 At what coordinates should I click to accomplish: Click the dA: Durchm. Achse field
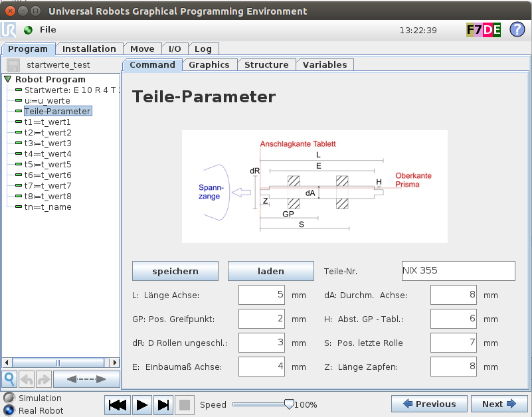[x=453, y=295]
